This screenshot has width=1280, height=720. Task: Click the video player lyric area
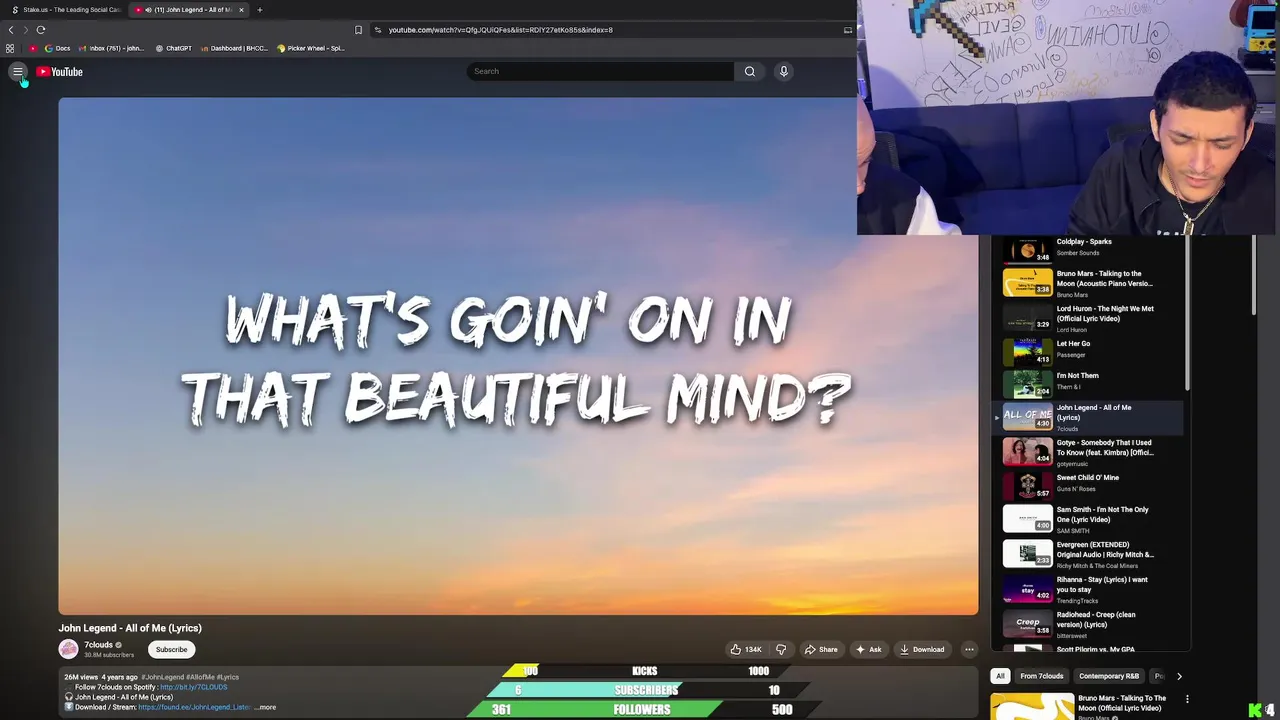(517, 356)
